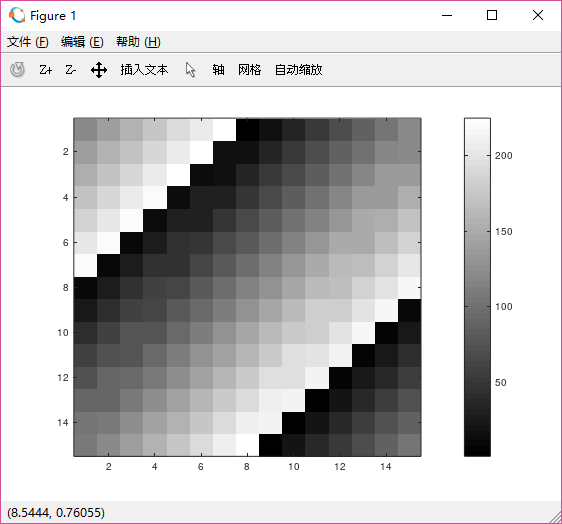Click the rotate tool icon in toolbar
Viewport: 562px width, 524px height.
click(x=17, y=70)
